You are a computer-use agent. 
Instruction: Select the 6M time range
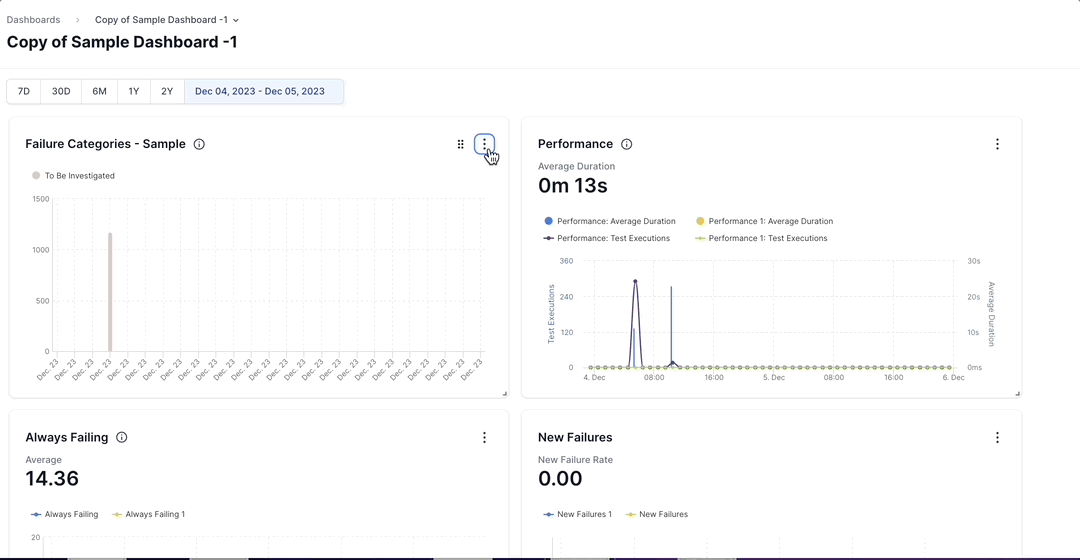99,91
